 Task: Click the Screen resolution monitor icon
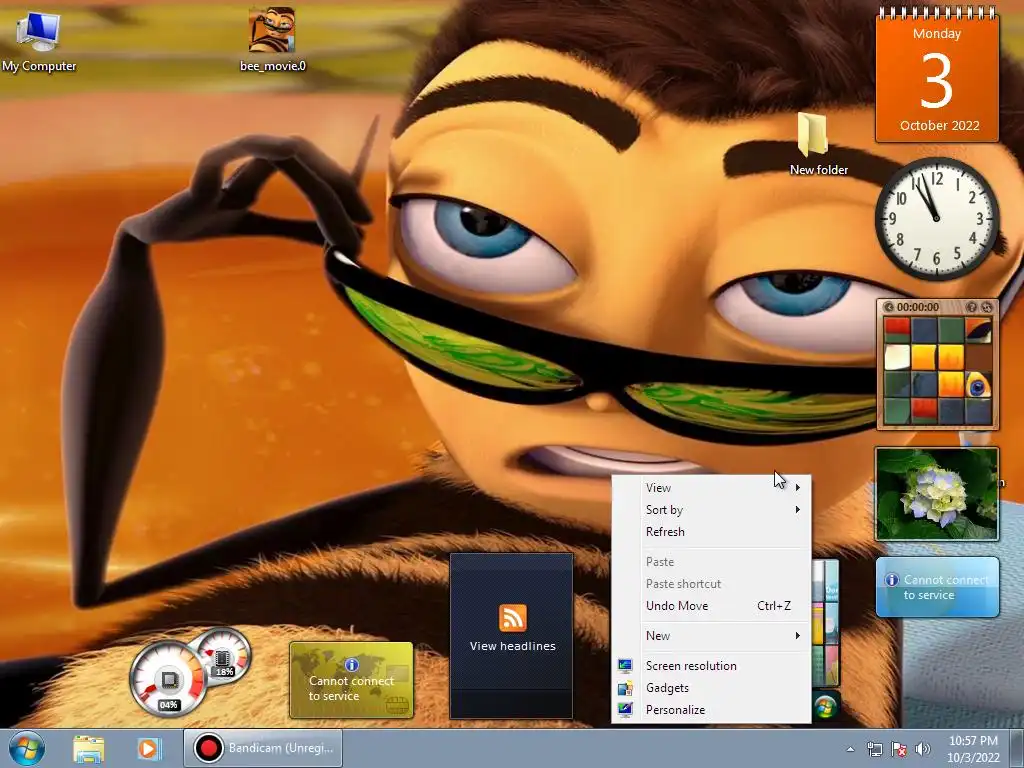(x=625, y=665)
